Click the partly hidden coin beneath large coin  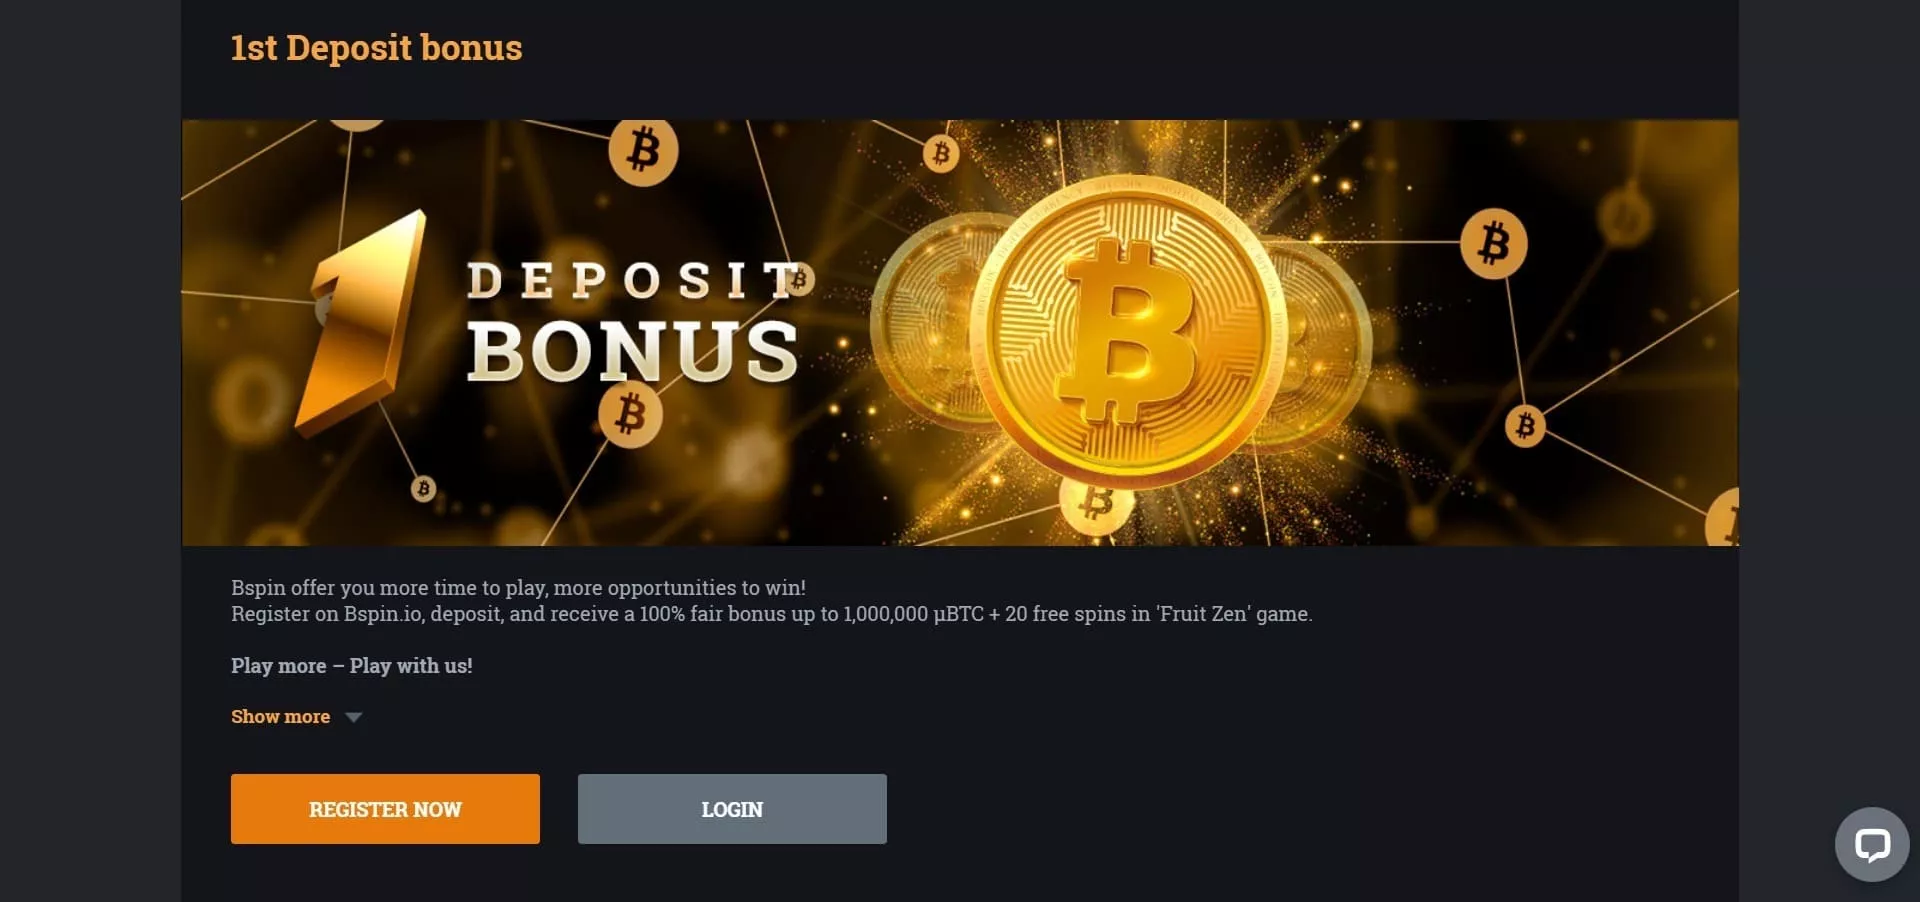[x=1096, y=506]
